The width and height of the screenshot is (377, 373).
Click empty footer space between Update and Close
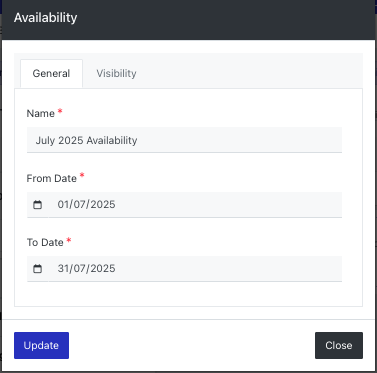(x=192, y=345)
